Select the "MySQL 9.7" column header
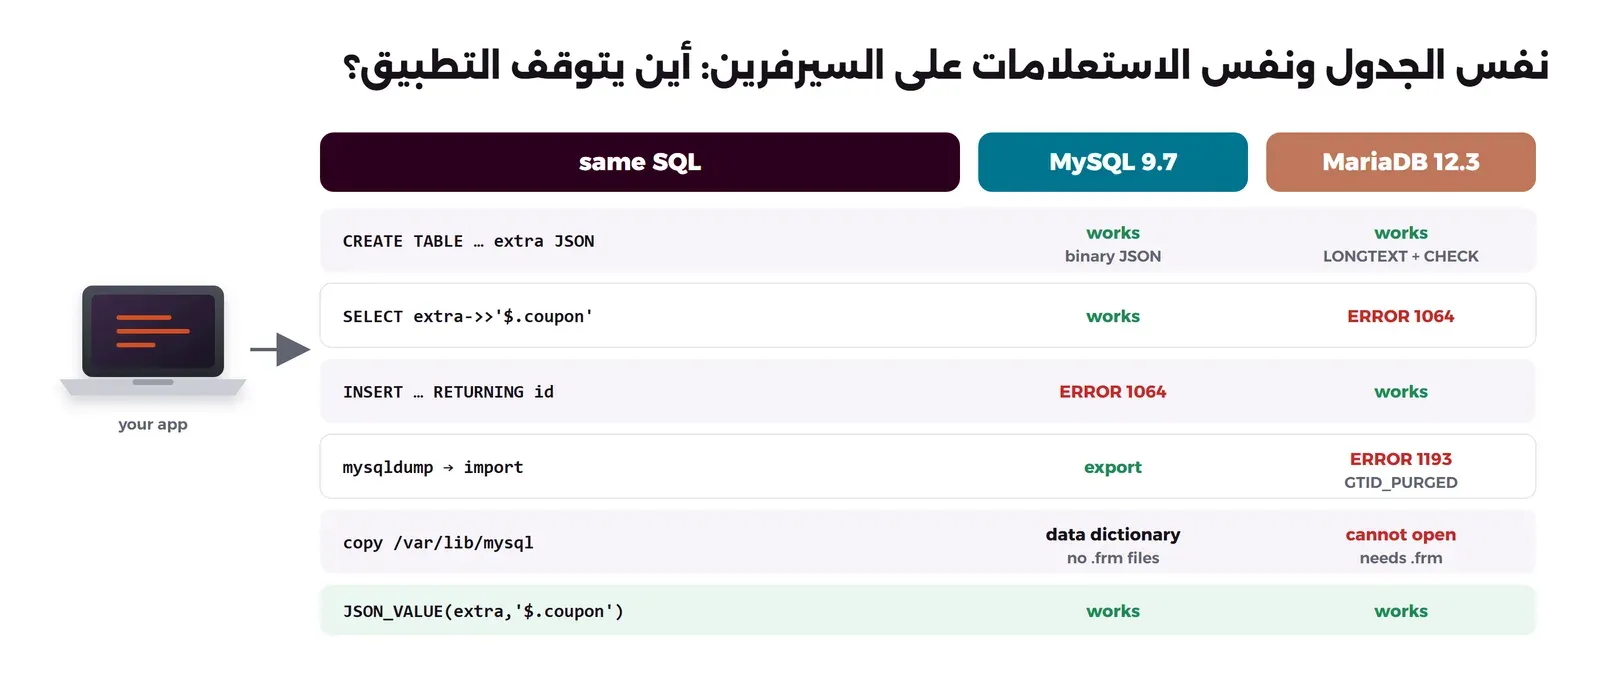This screenshot has width=1600, height=674. (x=1113, y=162)
